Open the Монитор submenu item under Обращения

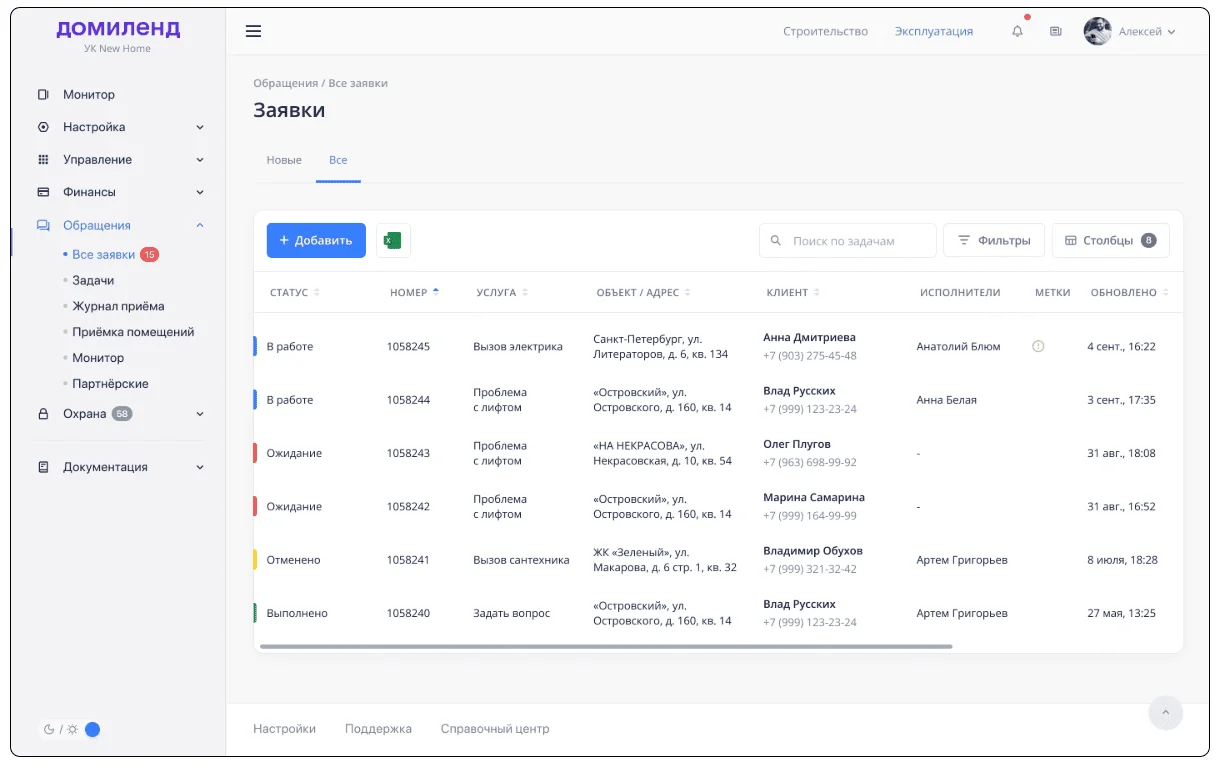[98, 358]
